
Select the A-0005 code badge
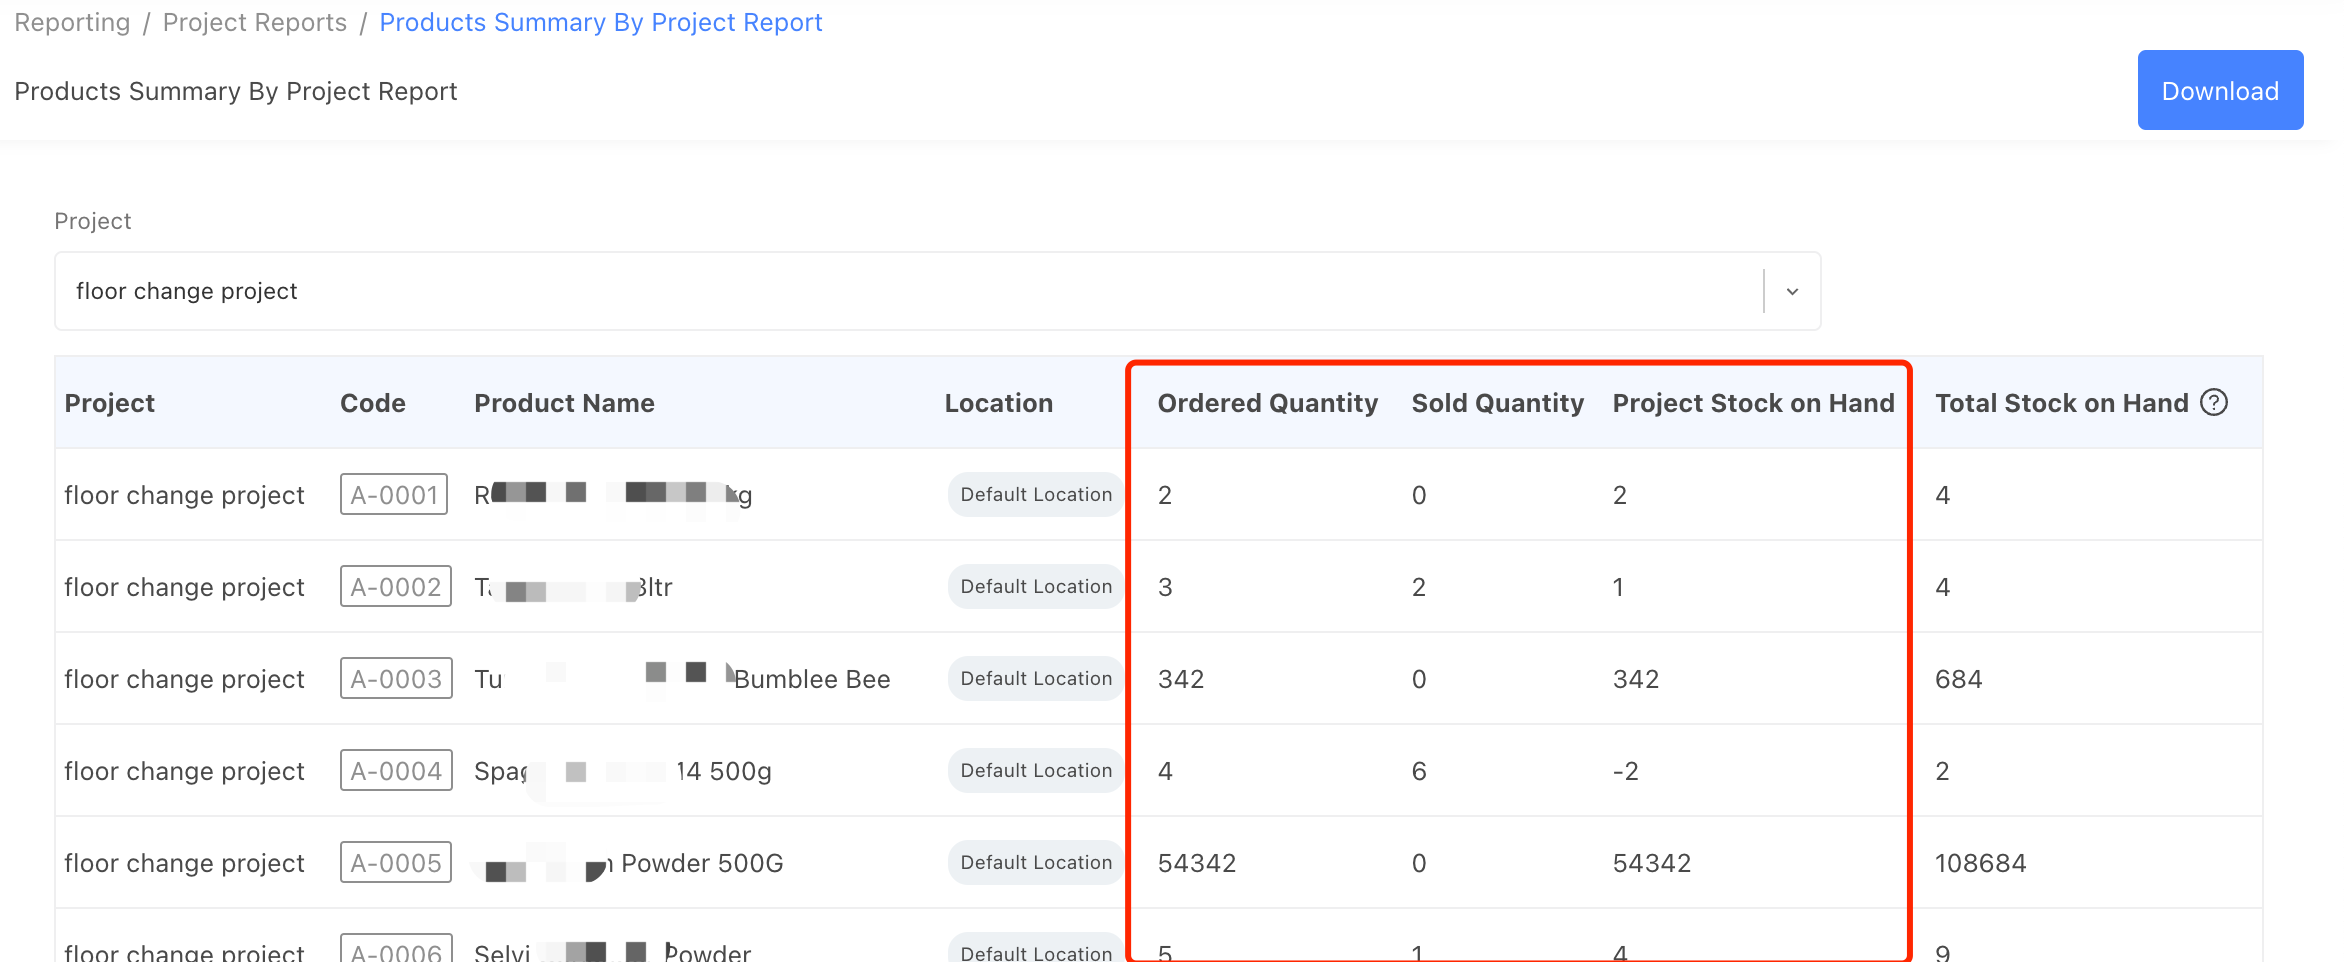point(395,863)
